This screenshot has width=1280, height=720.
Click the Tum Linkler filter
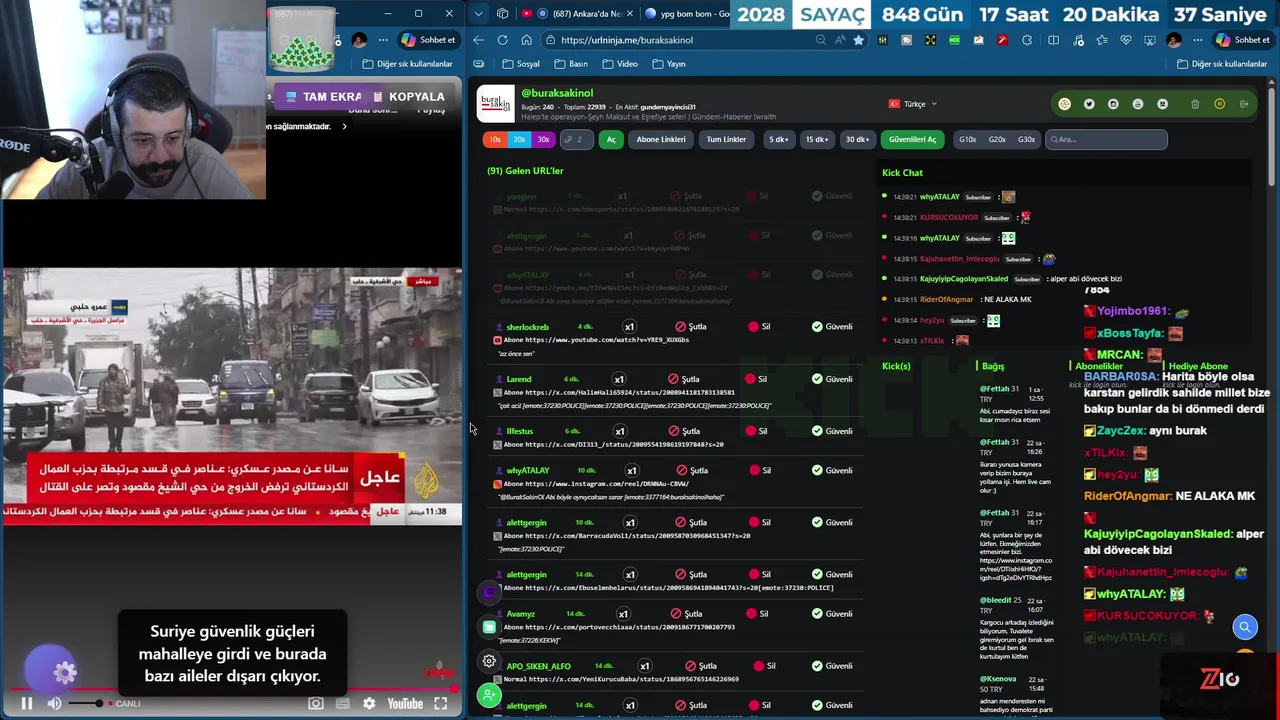click(726, 139)
